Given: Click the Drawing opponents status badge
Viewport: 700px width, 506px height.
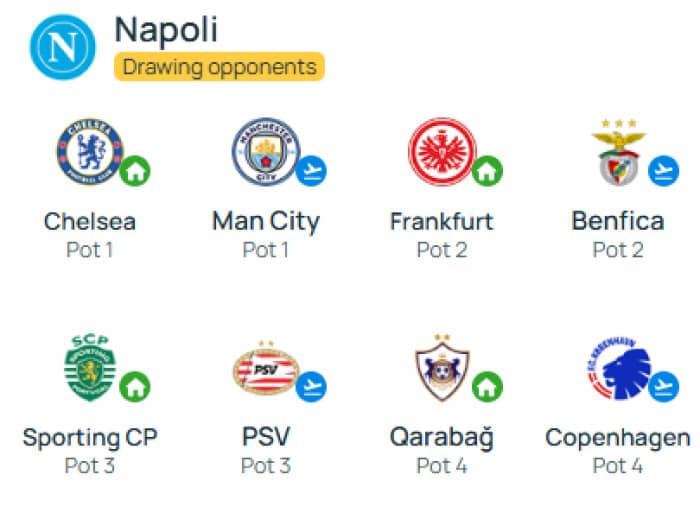Looking at the screenshot, I should [219, 67].
